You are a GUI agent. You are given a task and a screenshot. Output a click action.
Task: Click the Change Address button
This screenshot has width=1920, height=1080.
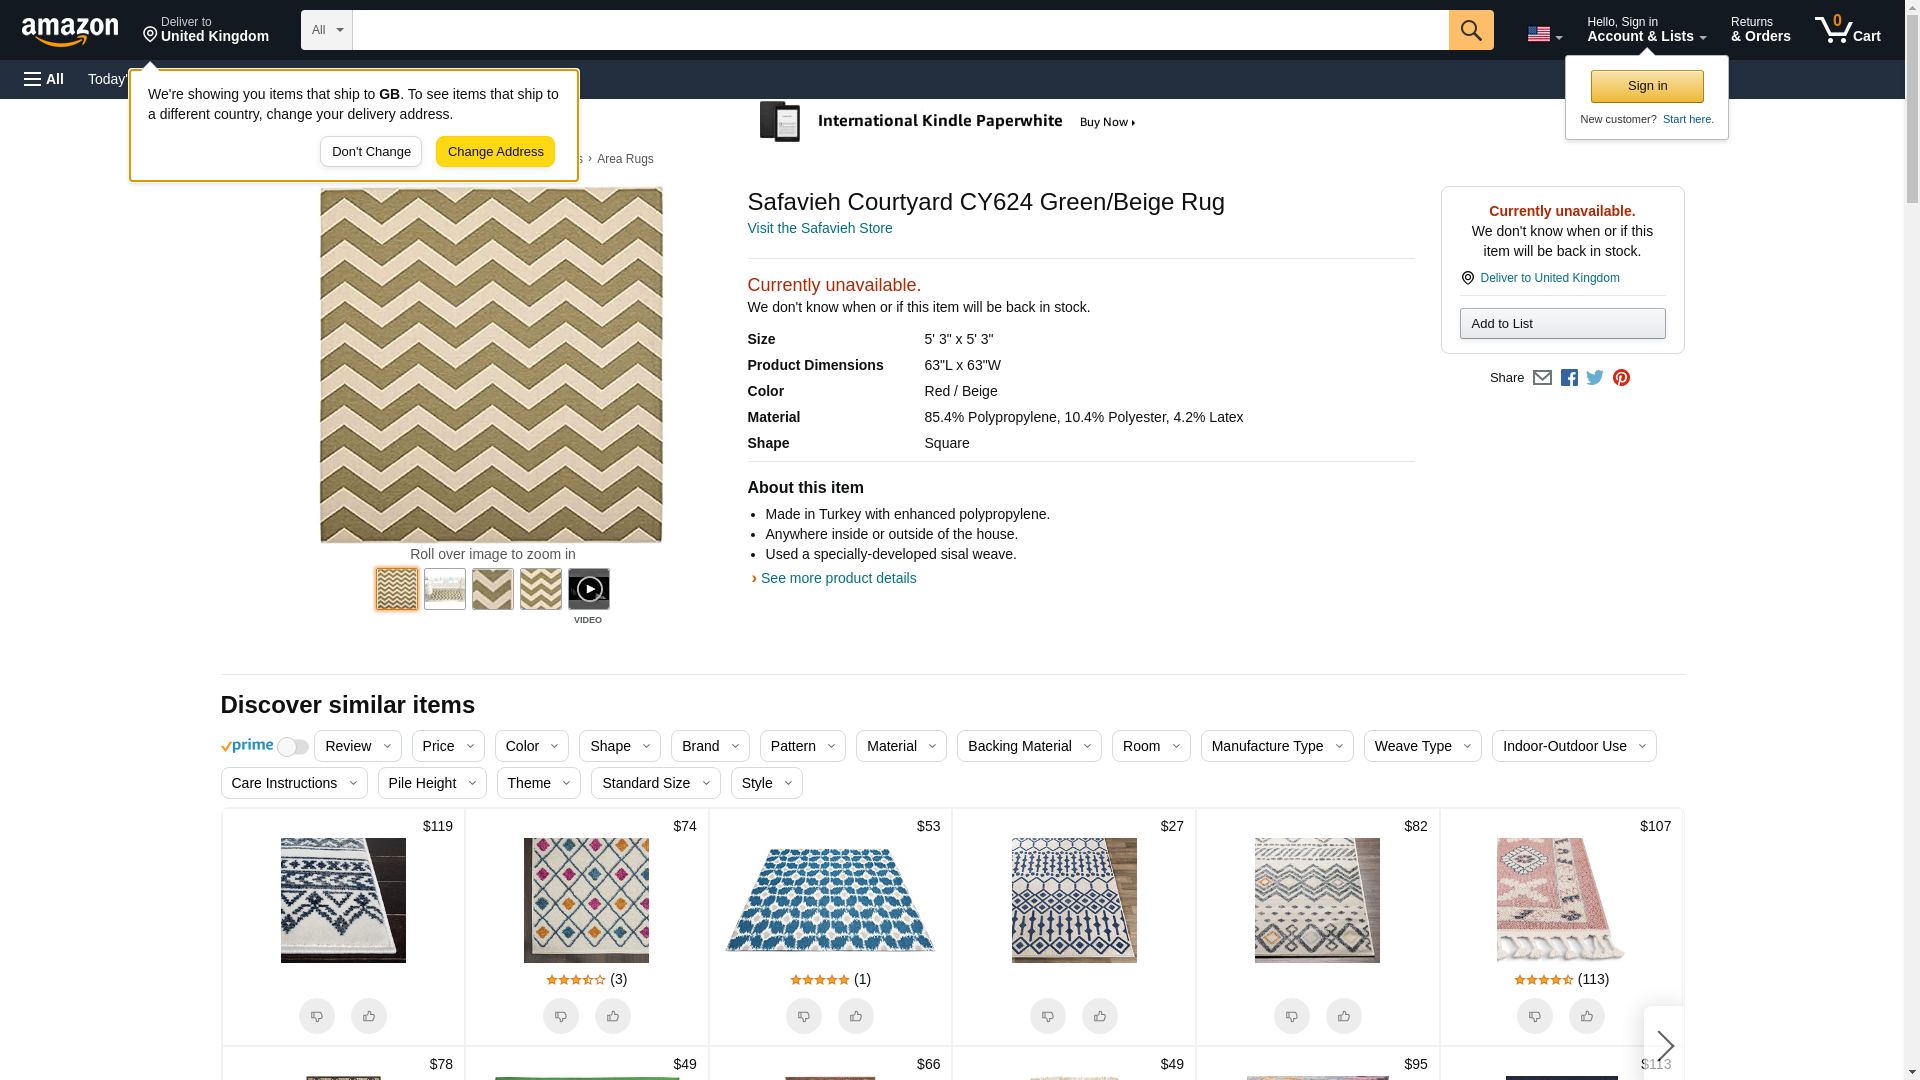pos(495,152)
